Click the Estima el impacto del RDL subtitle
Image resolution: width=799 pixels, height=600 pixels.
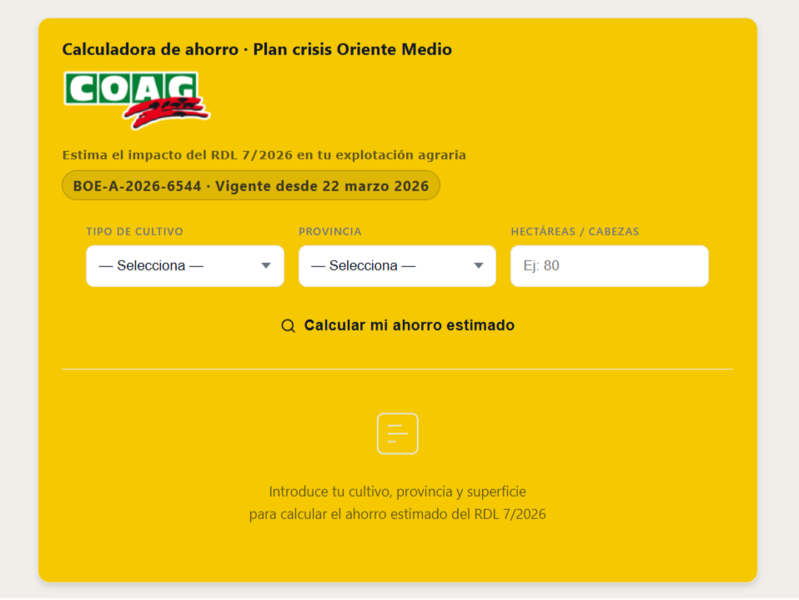[x=264, y=155]
